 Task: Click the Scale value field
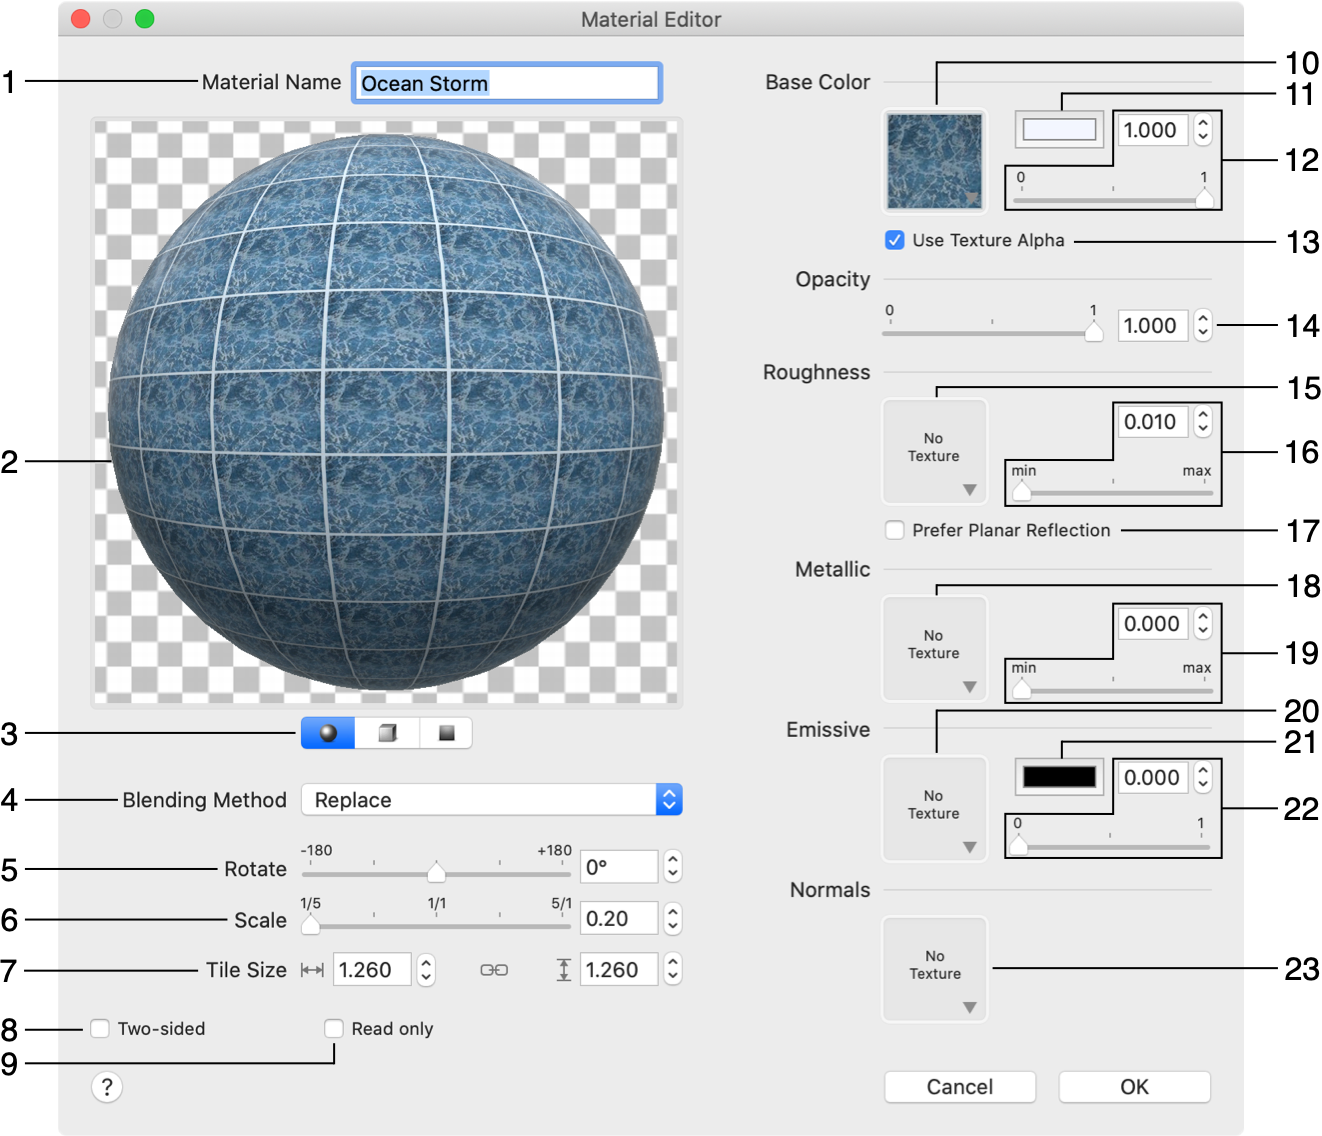pyautogui.click(x=619, y=919)
